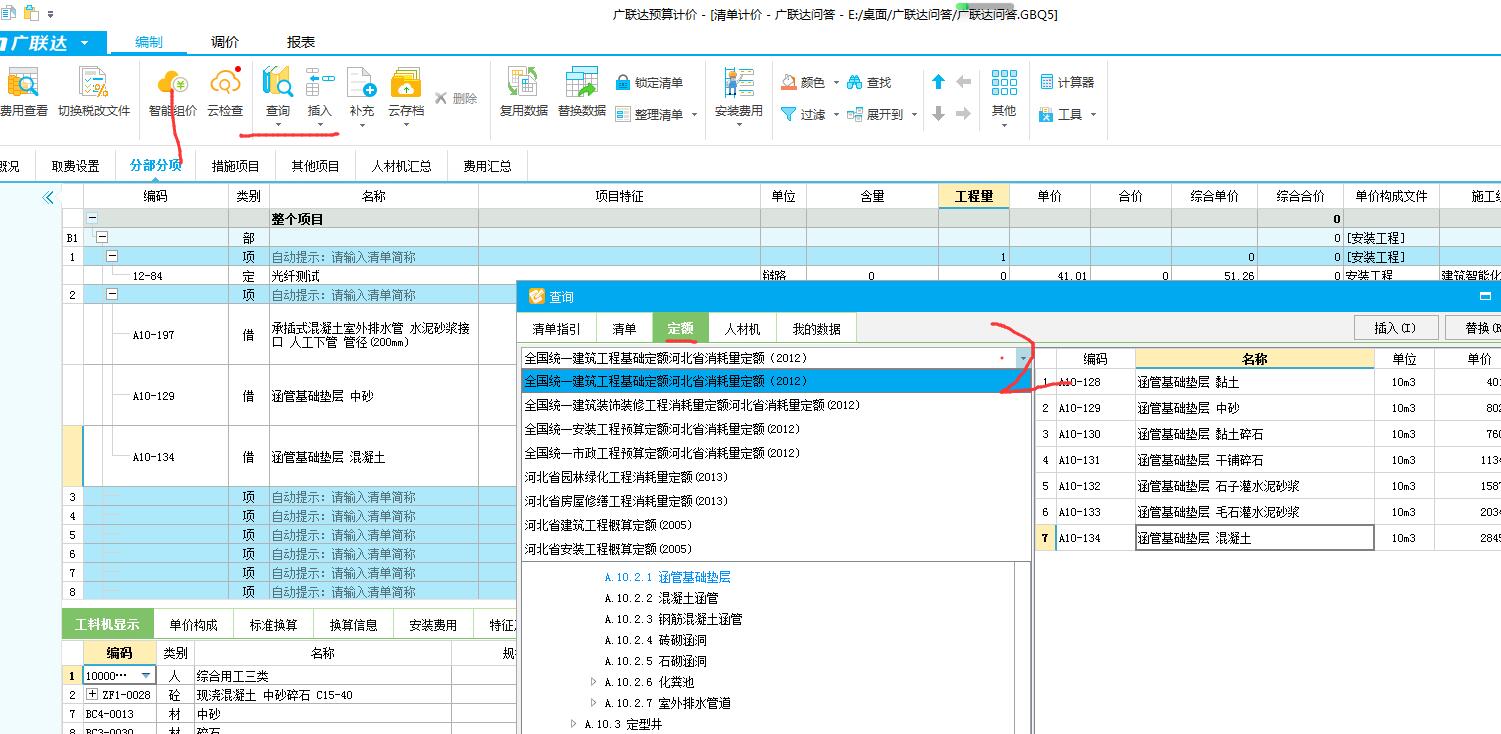Expand tree node A.10.3 定型井

coord(574,724)
